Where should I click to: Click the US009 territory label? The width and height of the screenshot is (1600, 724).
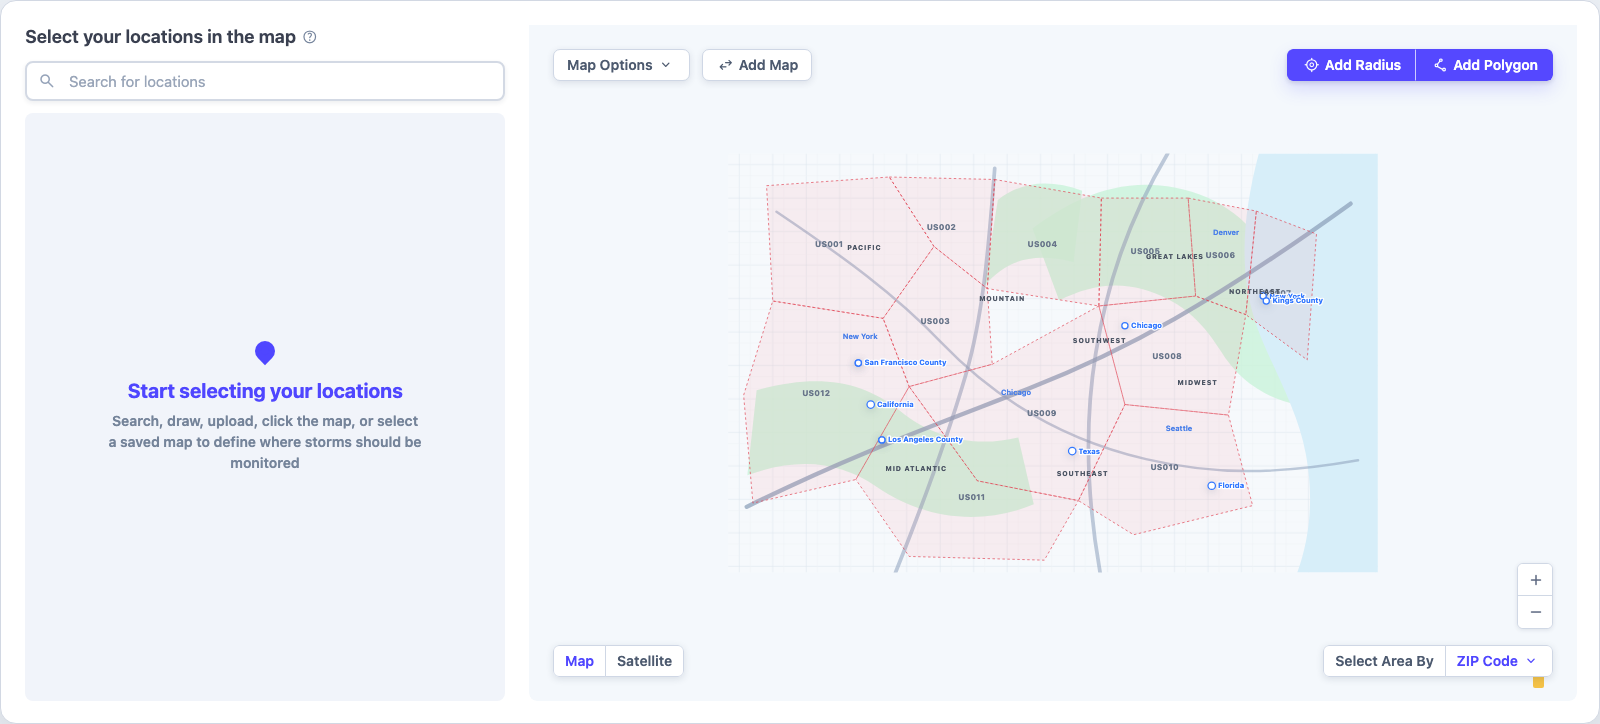click(x=1041, y=413)
